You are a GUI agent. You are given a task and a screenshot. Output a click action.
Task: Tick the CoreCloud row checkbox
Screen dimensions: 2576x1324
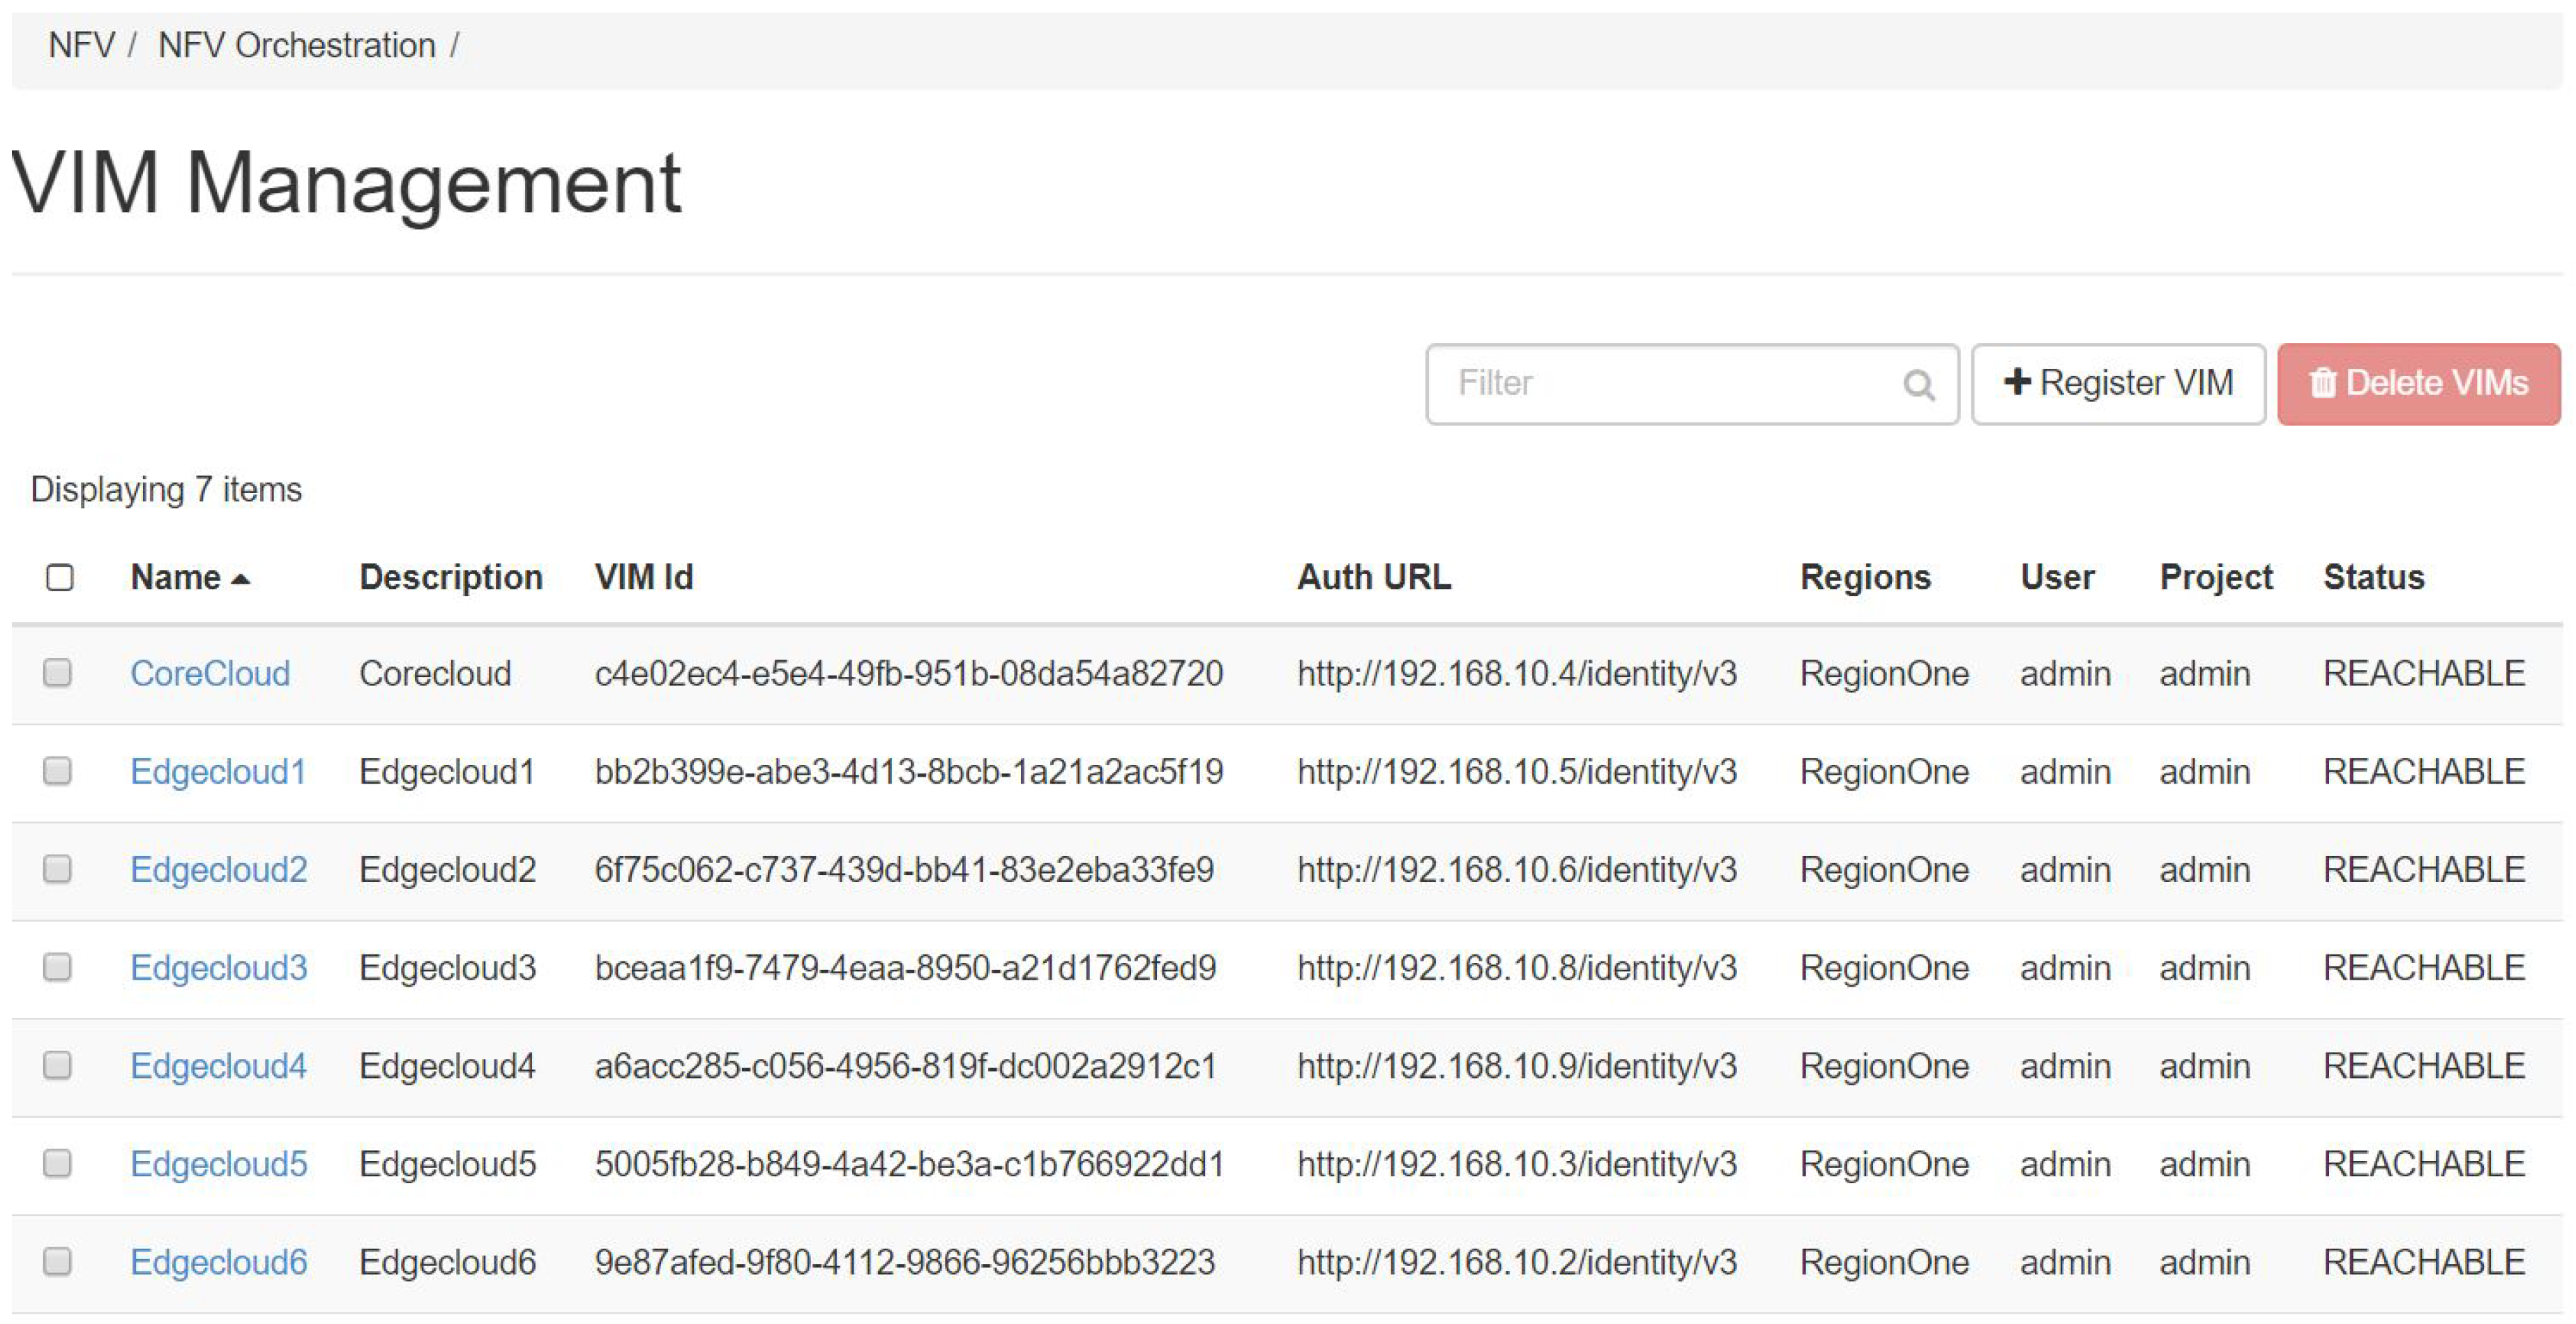click(x=58, y=673)
